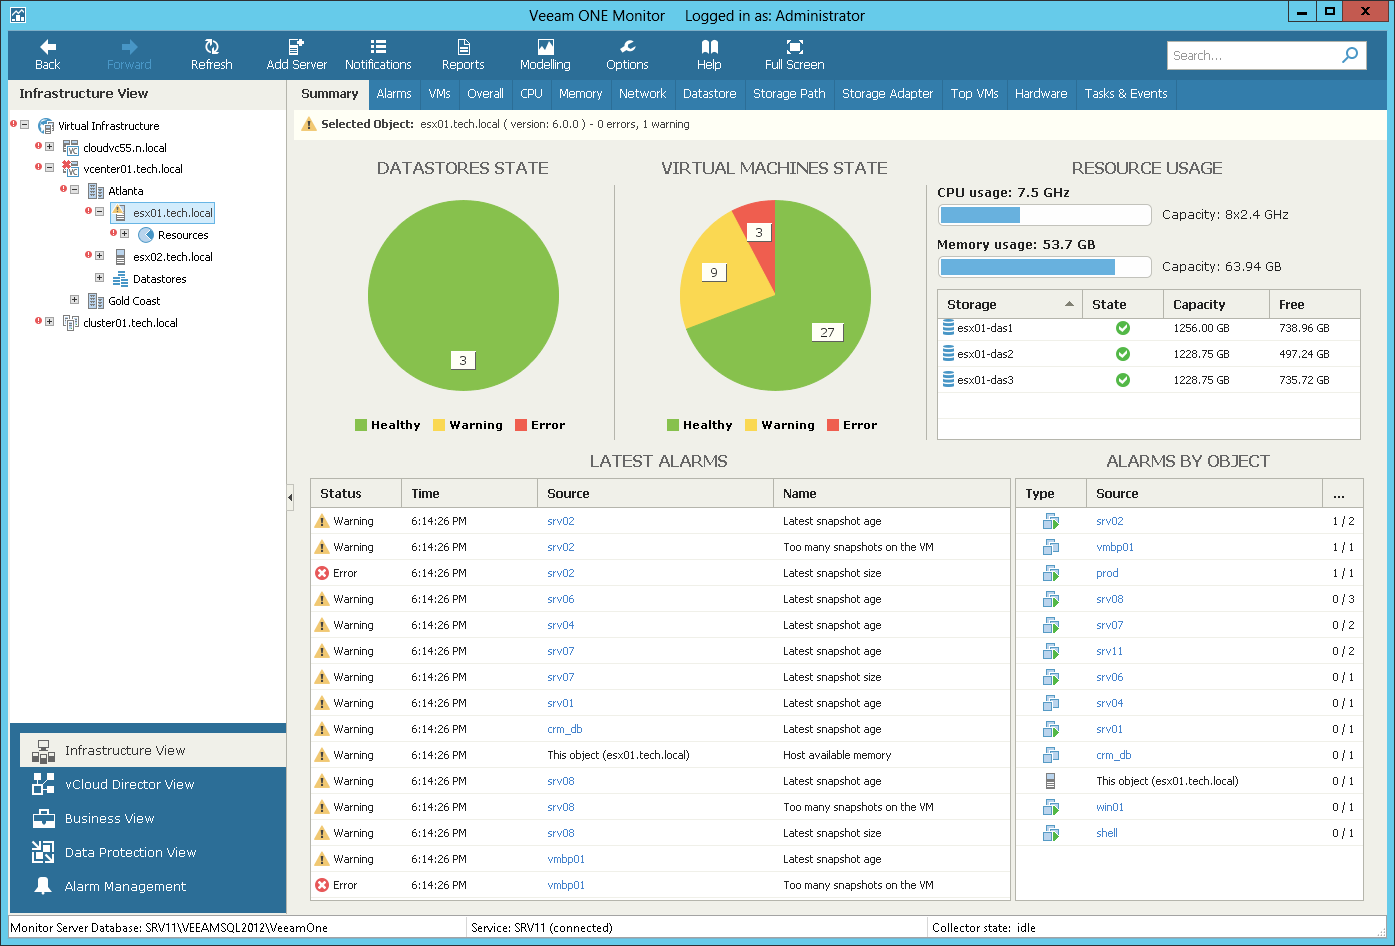Open win01 link in Alarms by Object
The width and height of the screenshot is (1395, 946).
1110,807
